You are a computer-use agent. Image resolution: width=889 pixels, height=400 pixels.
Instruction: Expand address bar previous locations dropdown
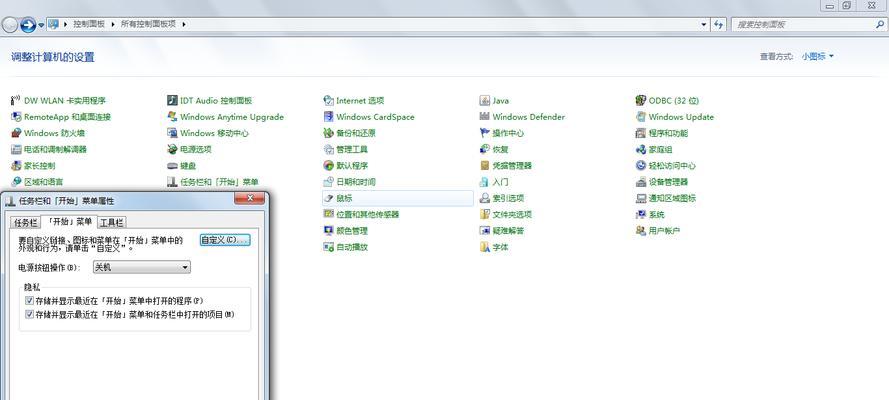[704, 24]
